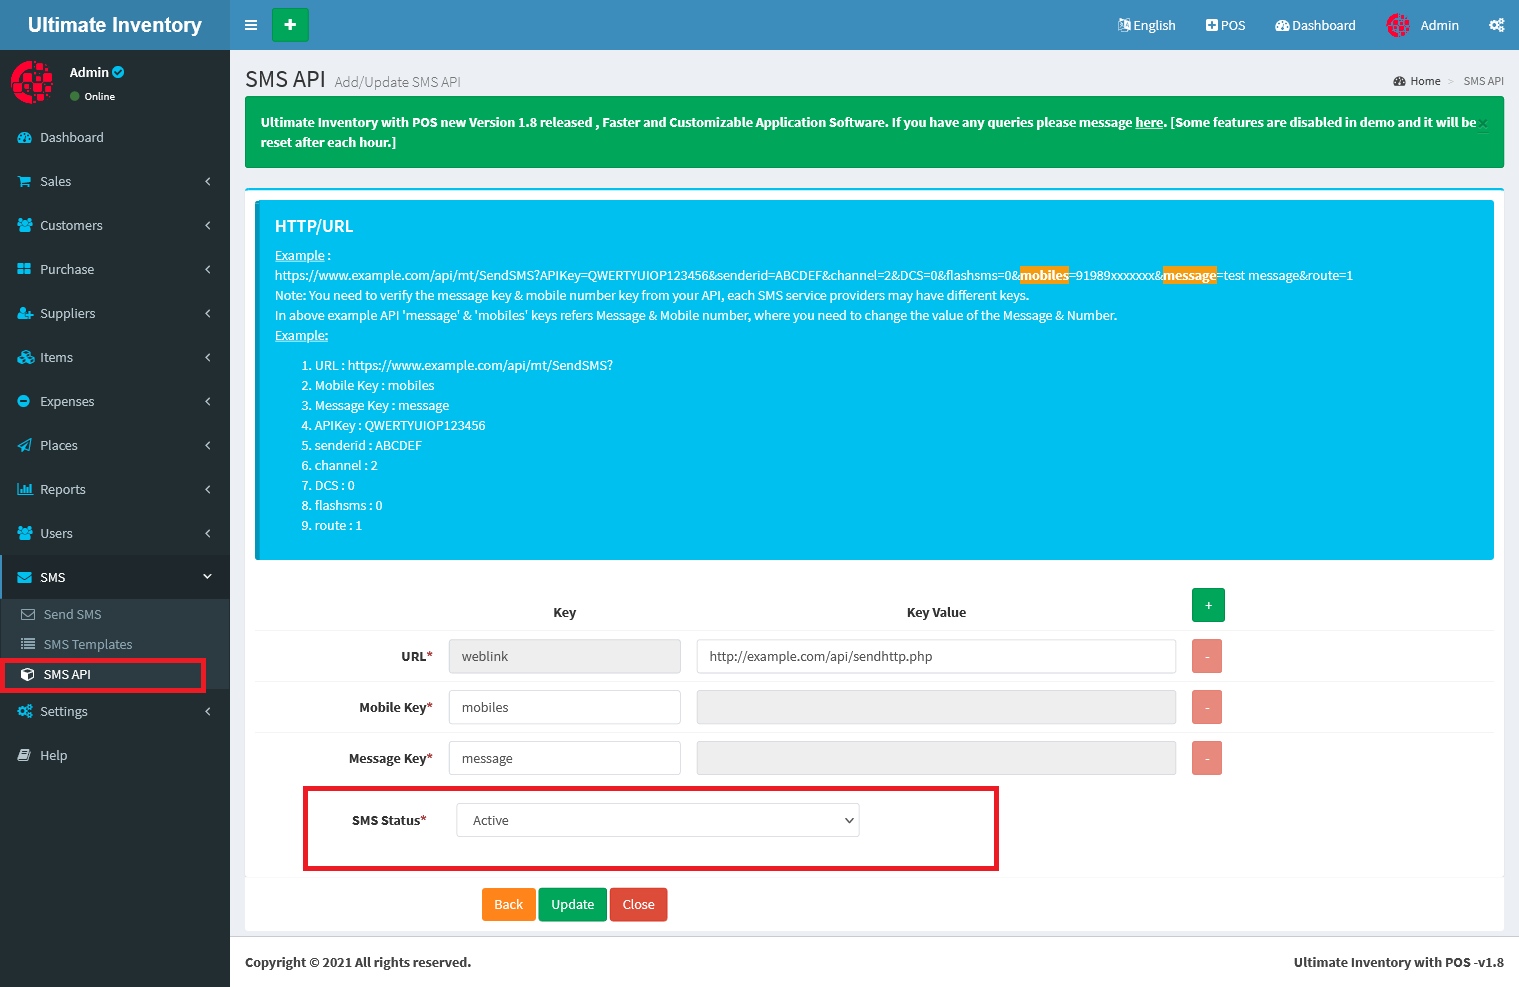The width and height of the screenshot is (1519, 987).
Task: Collapse SMS menu chevron
Action: (208, 577)
